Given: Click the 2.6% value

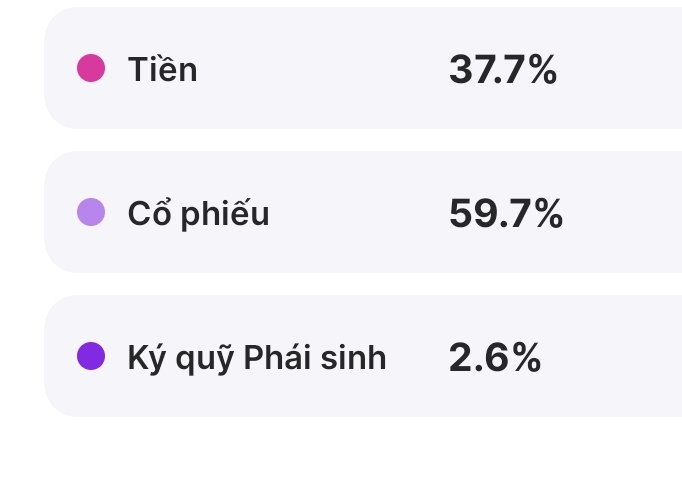Looking at the screenshot, I should click(x=494, y=358).
